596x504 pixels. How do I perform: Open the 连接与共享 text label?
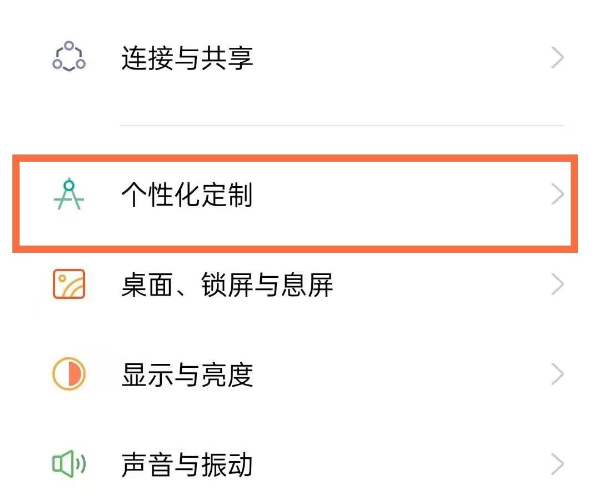pos(187,58)
